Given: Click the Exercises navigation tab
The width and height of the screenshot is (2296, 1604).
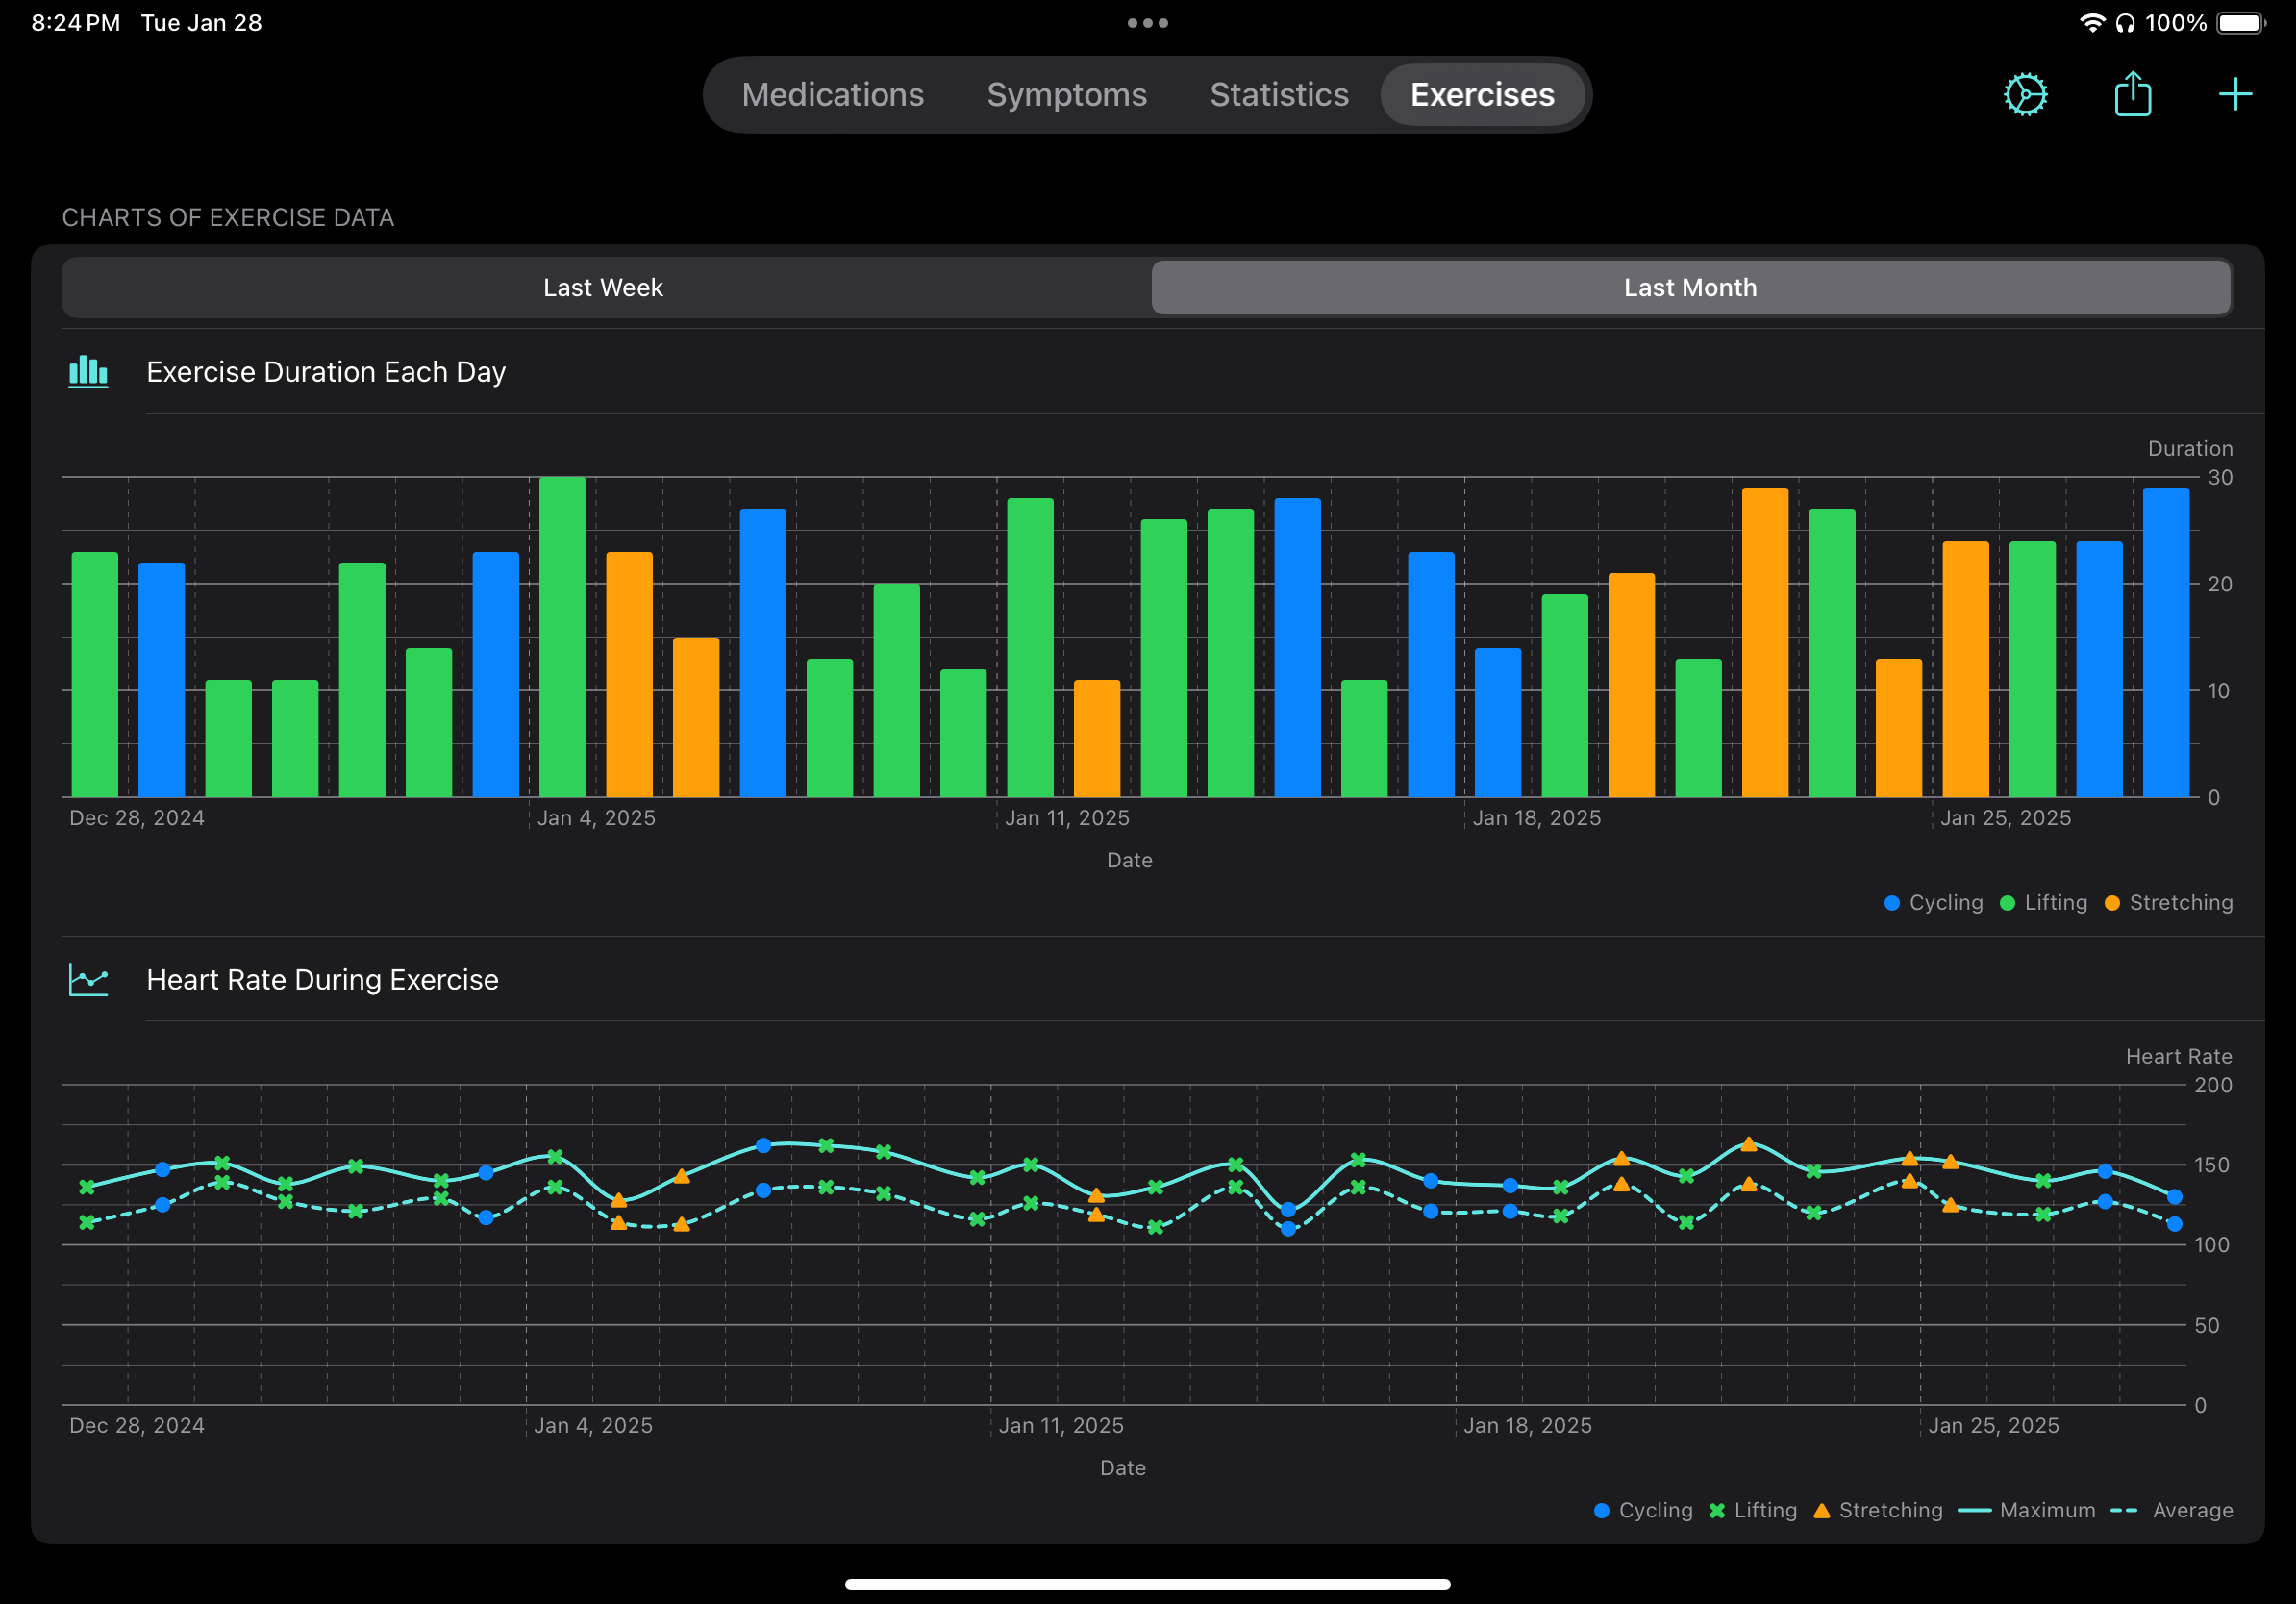Looking at the screenshot, I should click(x=1483, y=96).
